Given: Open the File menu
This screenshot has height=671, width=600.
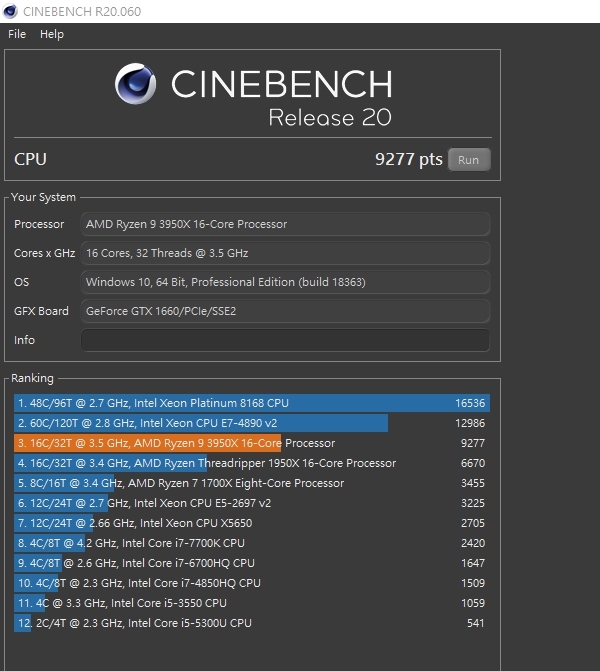Looking at the screenshot, I should pos(17,34).
